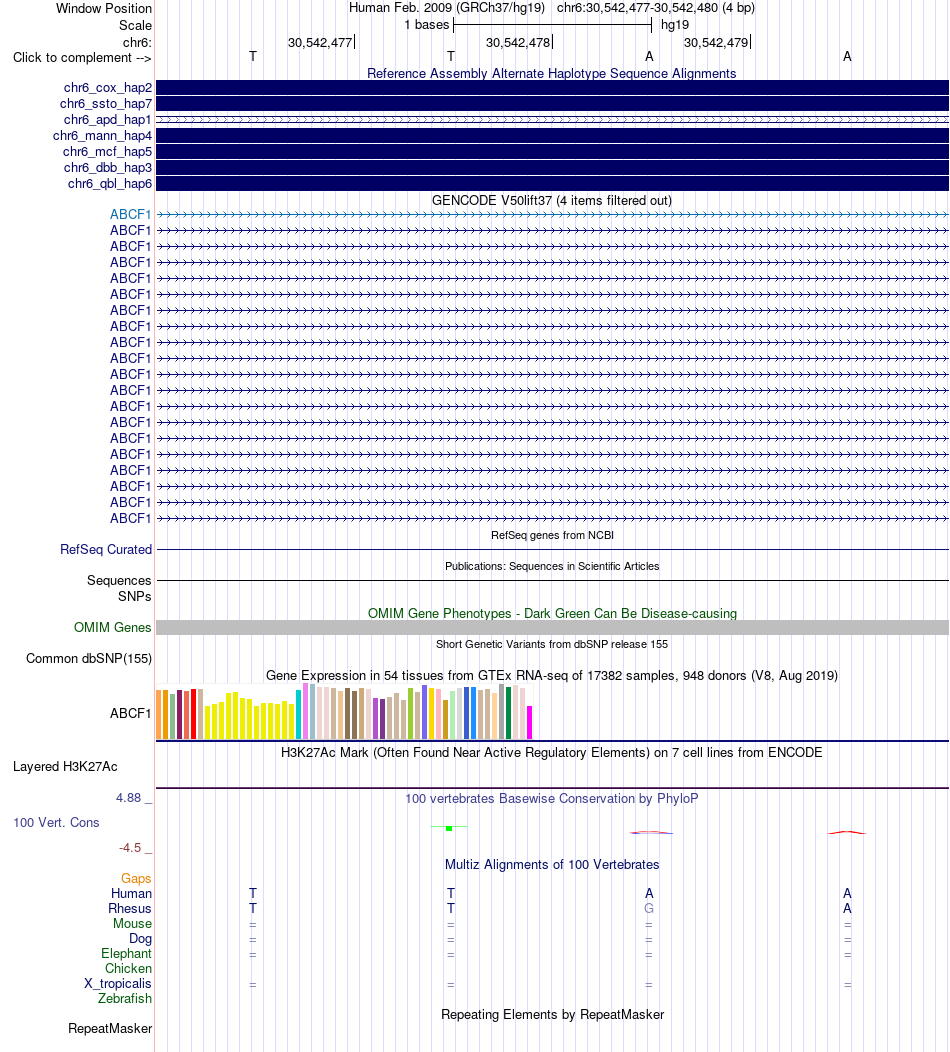Screen dimensions: 950x1052
Task: Click the 4.88 upper scale value
Action: click(129, 798)
